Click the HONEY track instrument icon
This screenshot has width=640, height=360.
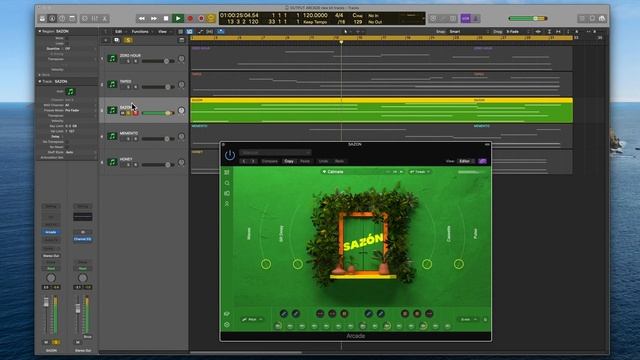(112, 162)
